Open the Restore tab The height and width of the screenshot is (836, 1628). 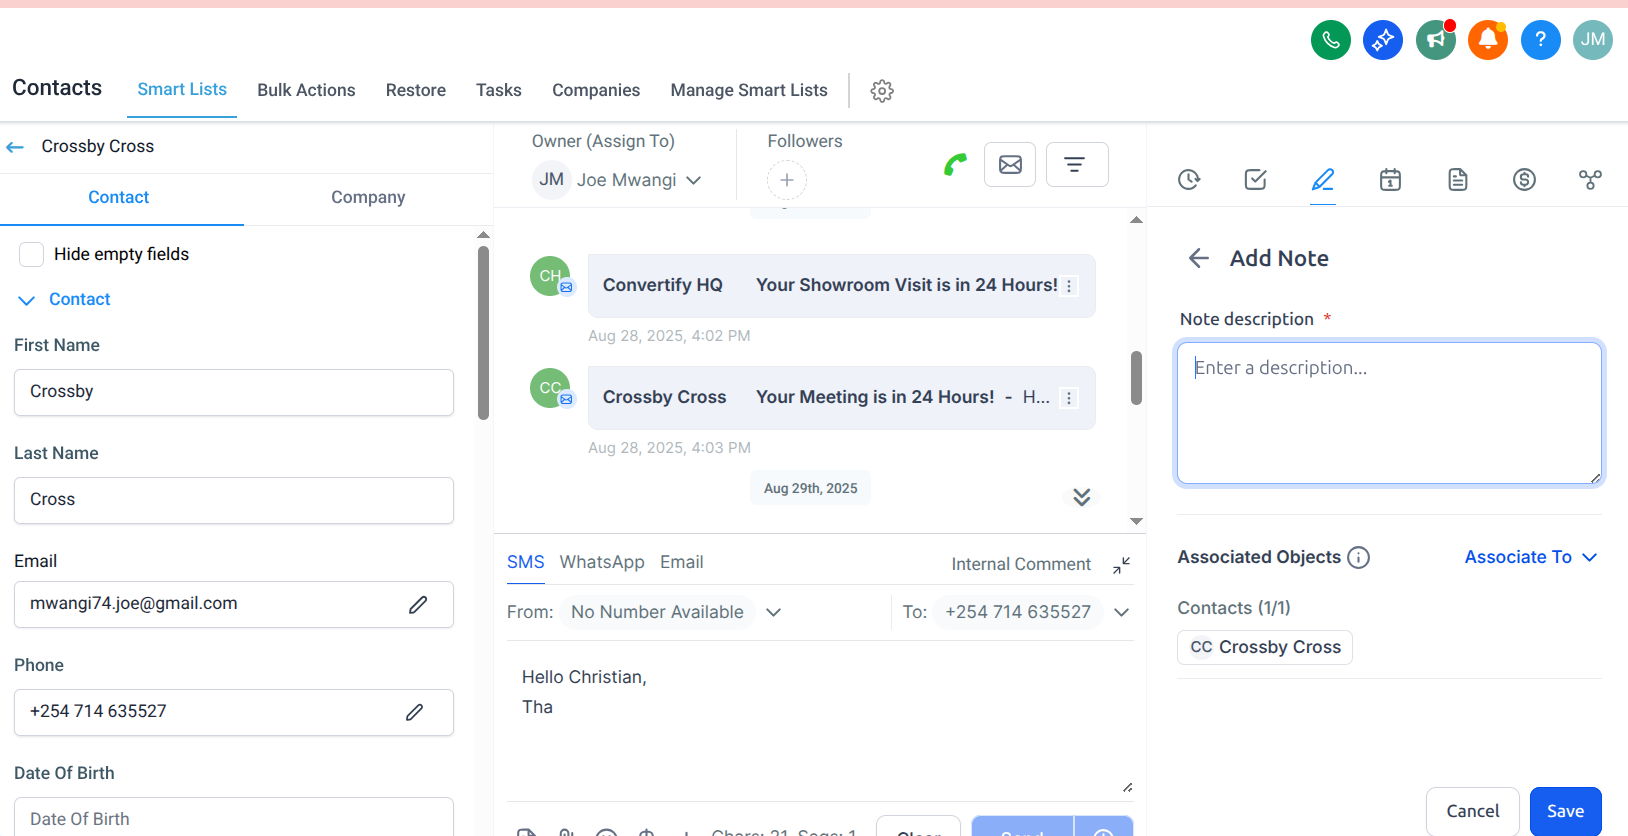(x=416, y=90)
